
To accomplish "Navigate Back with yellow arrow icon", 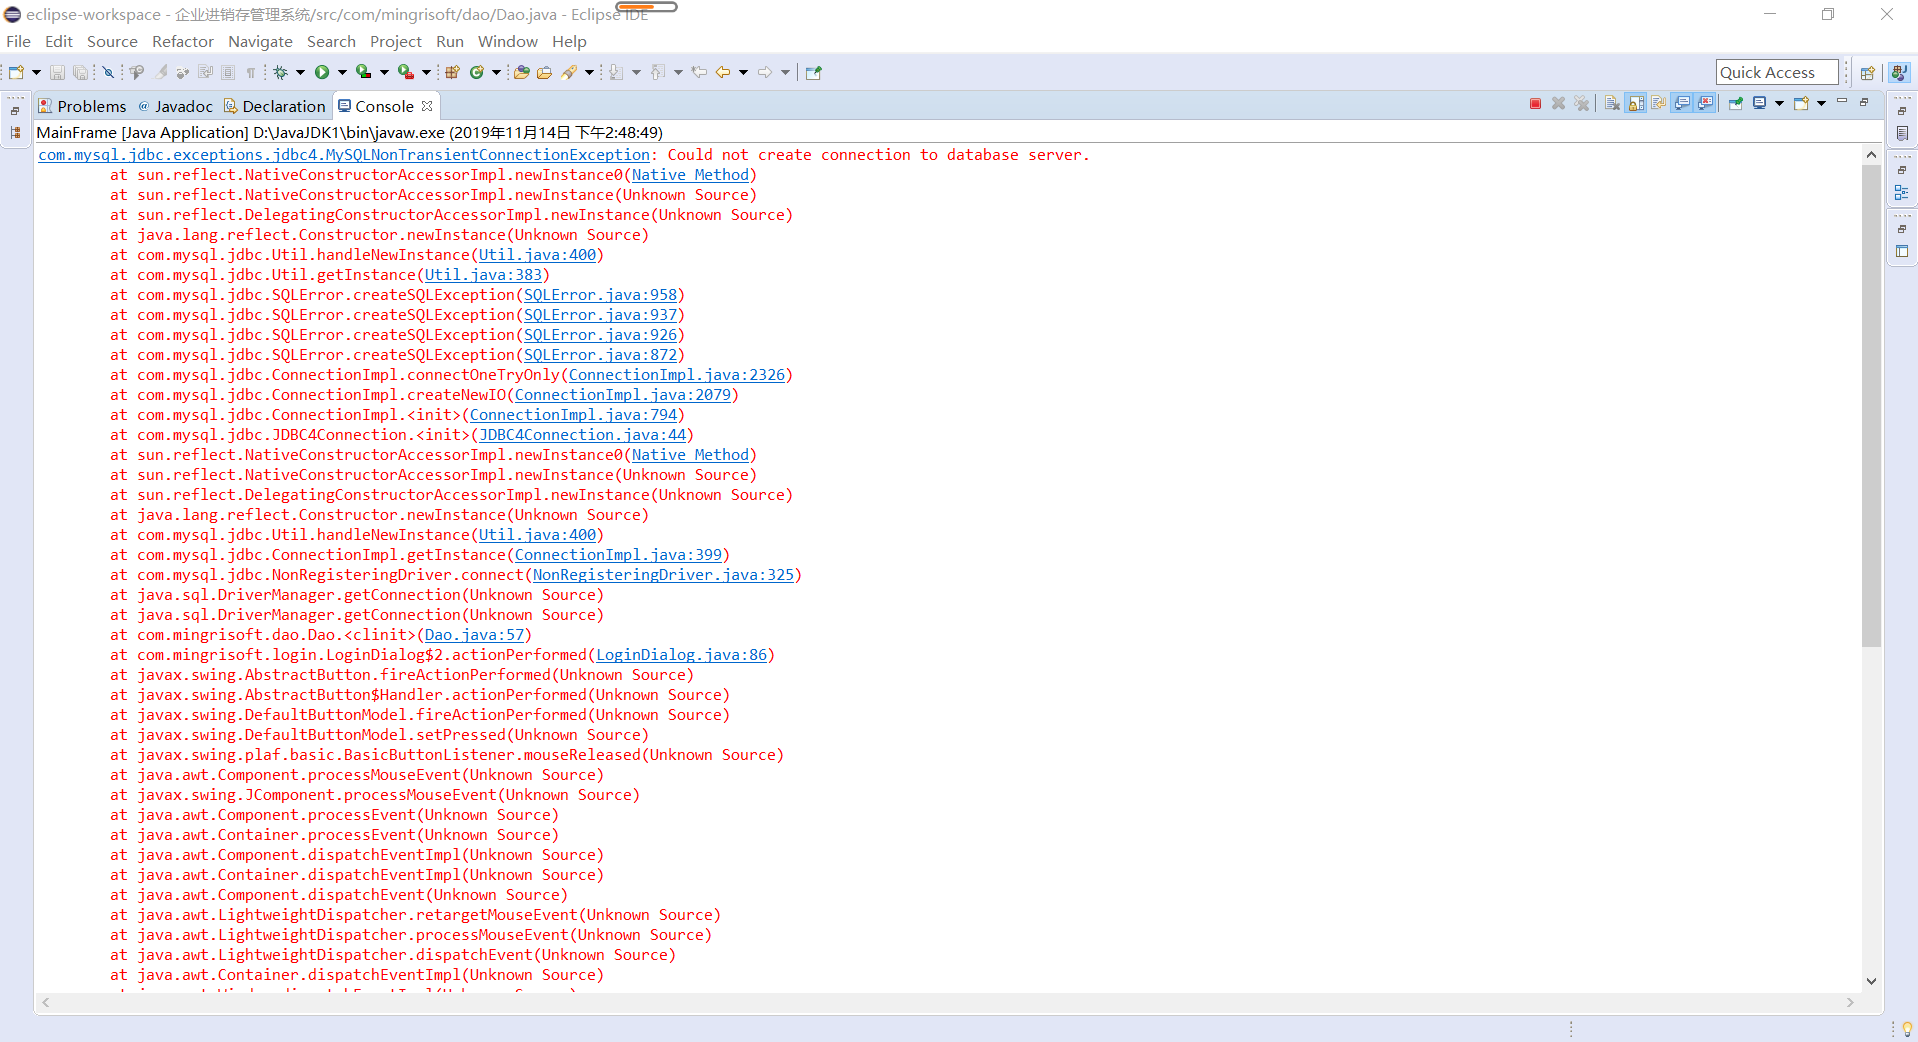I will pos(722,72).
